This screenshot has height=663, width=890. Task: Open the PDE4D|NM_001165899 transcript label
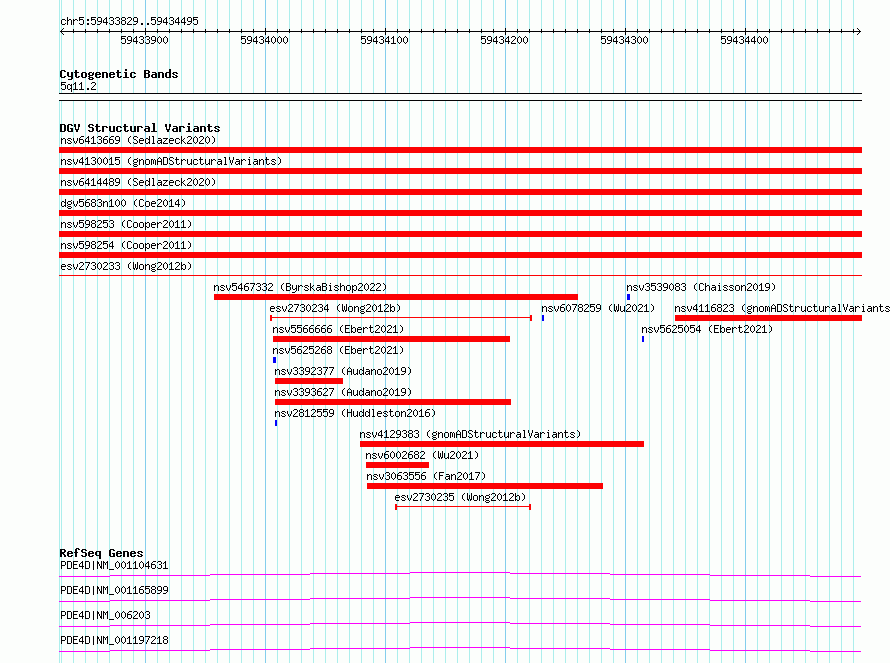pos(114,590)
